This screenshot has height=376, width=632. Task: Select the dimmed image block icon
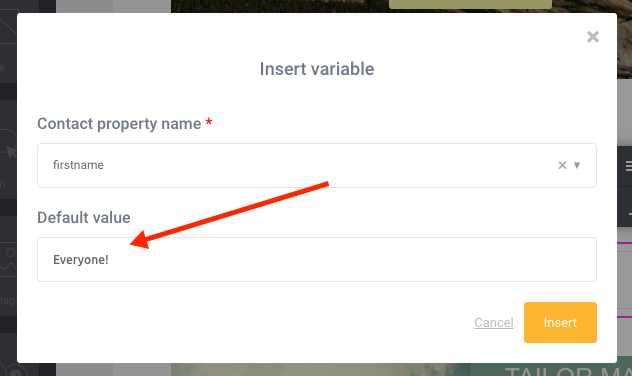pos(8,260)
